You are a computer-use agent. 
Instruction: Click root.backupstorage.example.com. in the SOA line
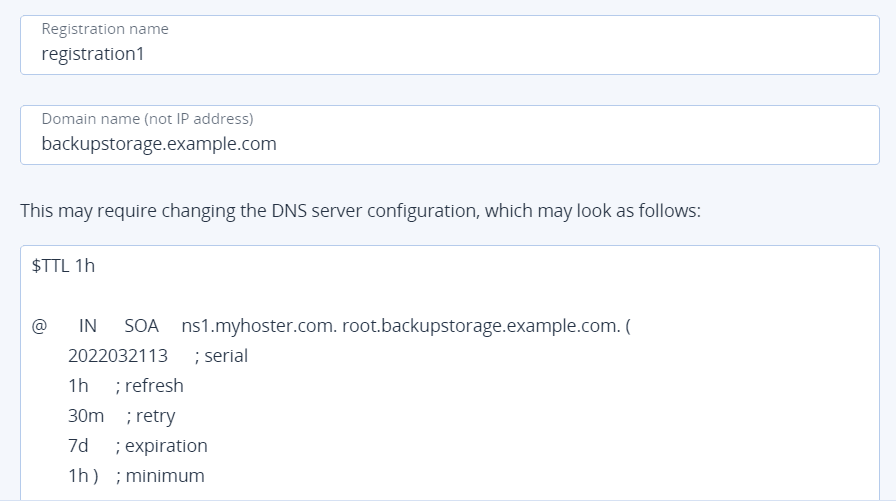[481, 326]
